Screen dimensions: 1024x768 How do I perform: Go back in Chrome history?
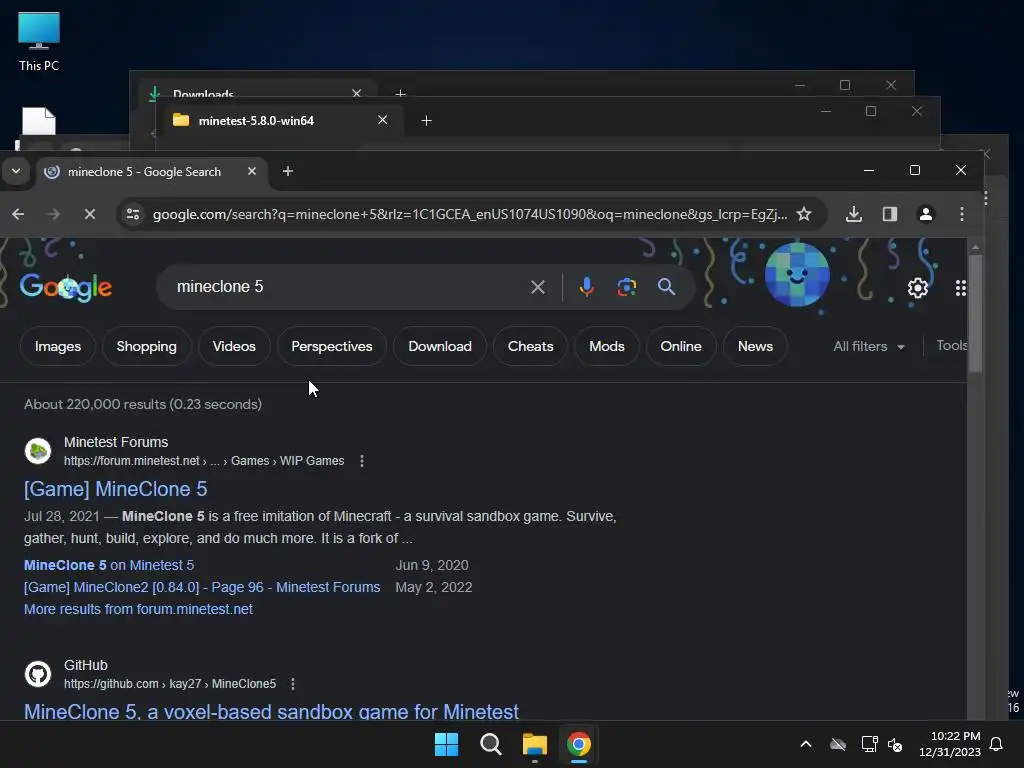(x=18, y=214)
